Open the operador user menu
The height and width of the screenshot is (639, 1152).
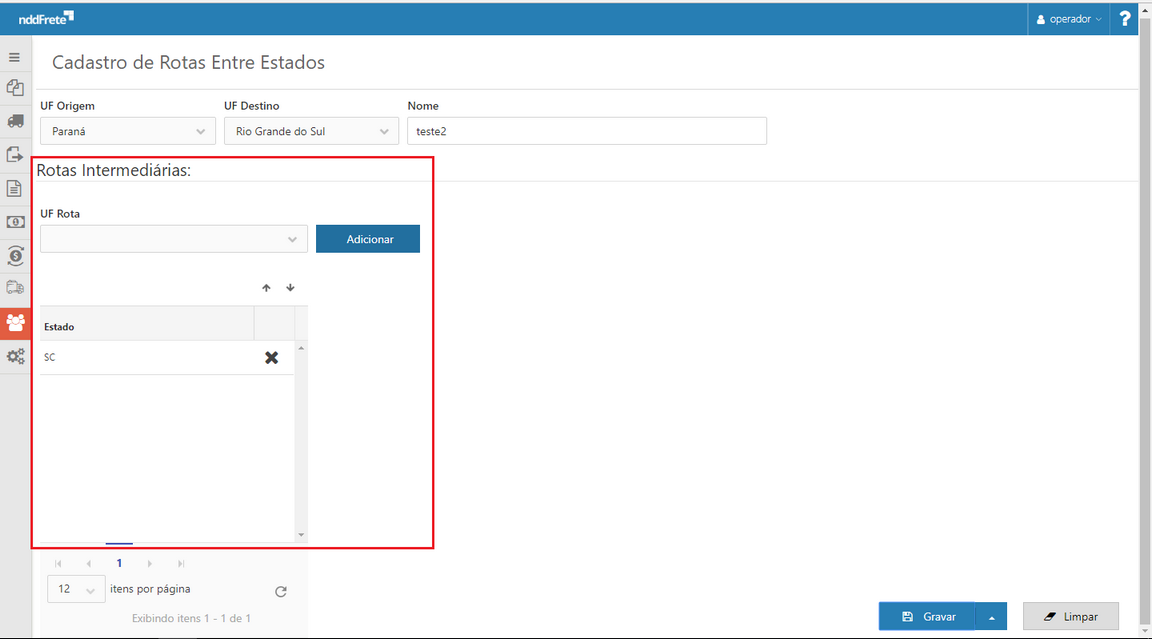pos(1069,19)
